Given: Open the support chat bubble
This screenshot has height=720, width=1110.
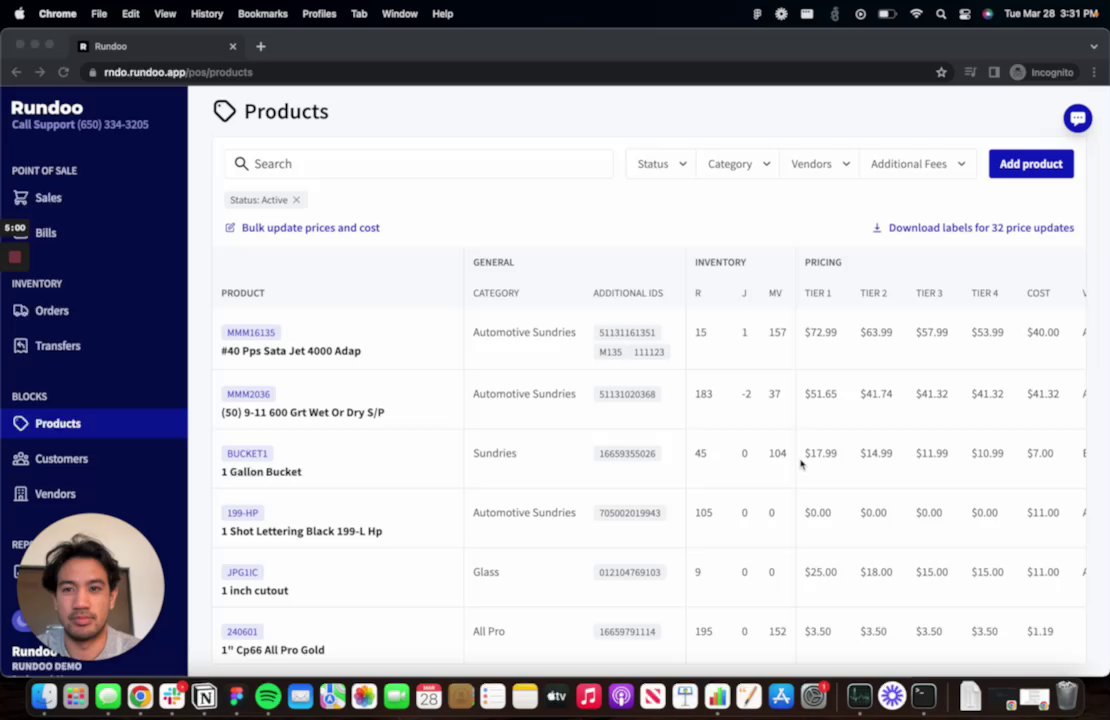Looking at the screenshot, I should pos(1077,118).
